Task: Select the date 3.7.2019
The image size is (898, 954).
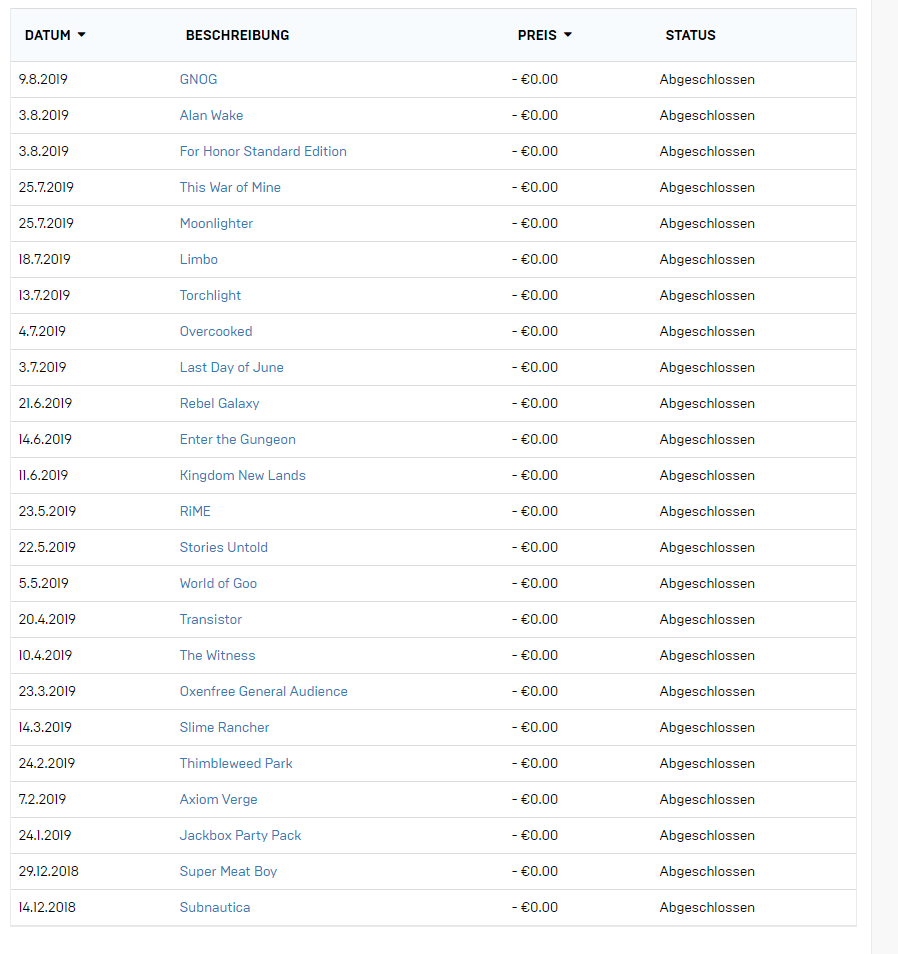Action: pyautogui.click(x=42, y=367)
